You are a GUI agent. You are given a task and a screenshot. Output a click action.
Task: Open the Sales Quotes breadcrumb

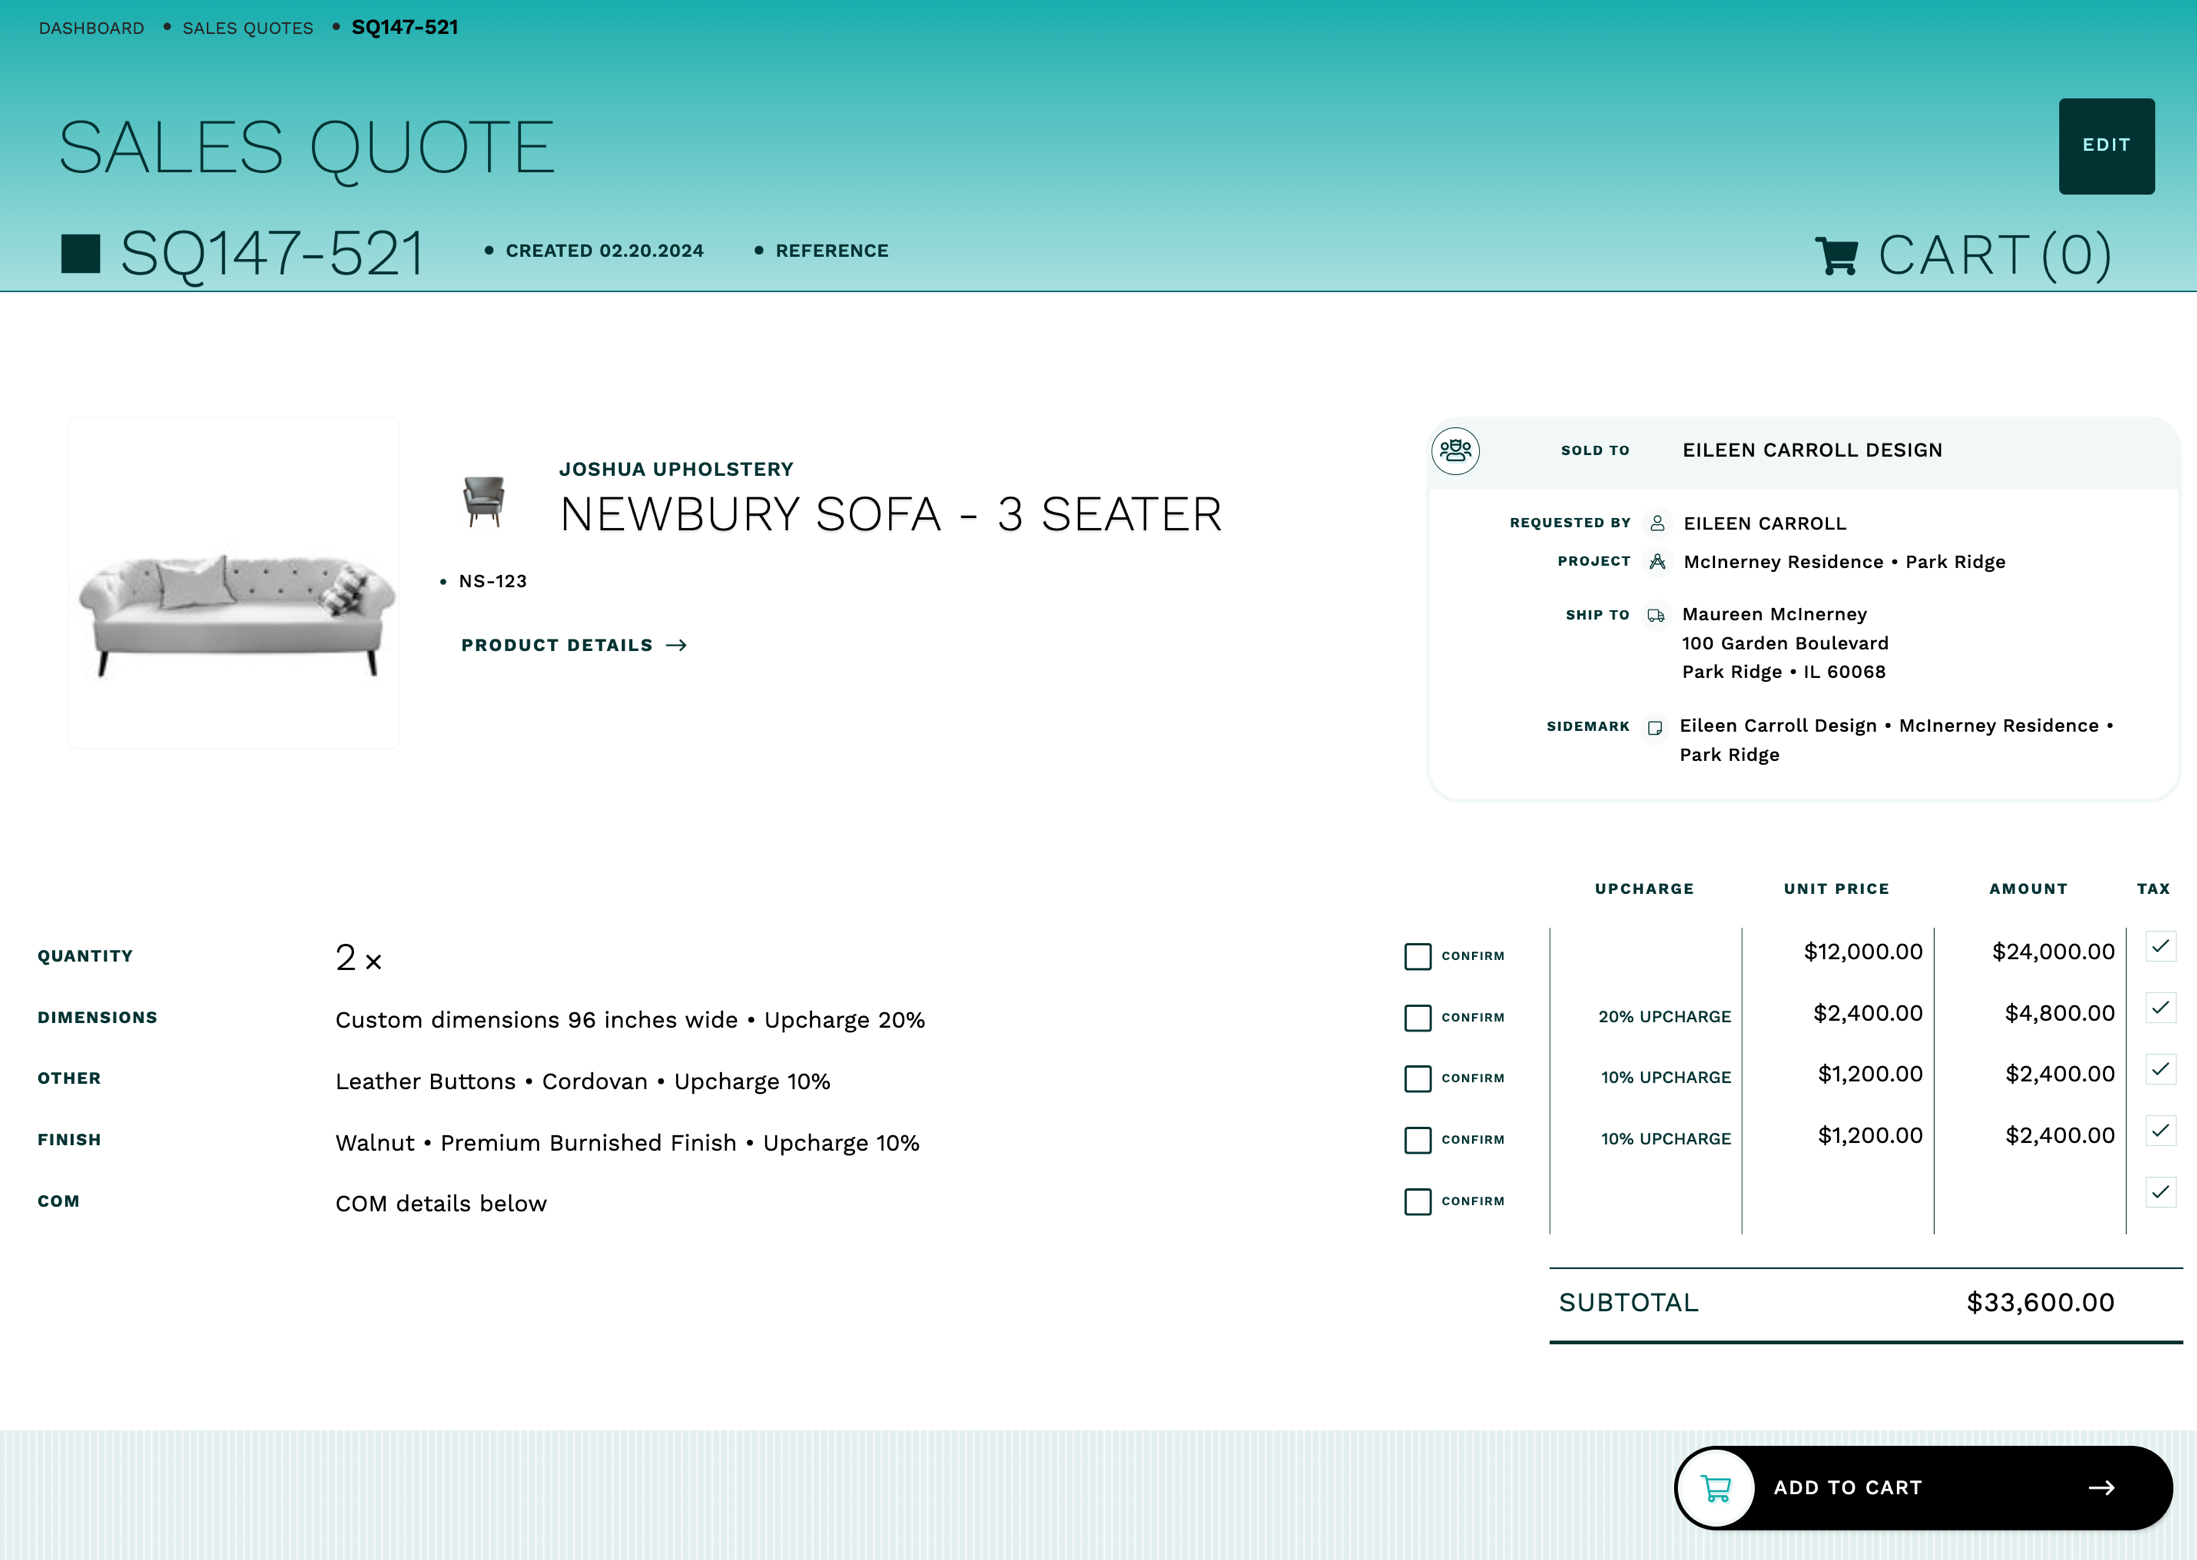(247, 27)
